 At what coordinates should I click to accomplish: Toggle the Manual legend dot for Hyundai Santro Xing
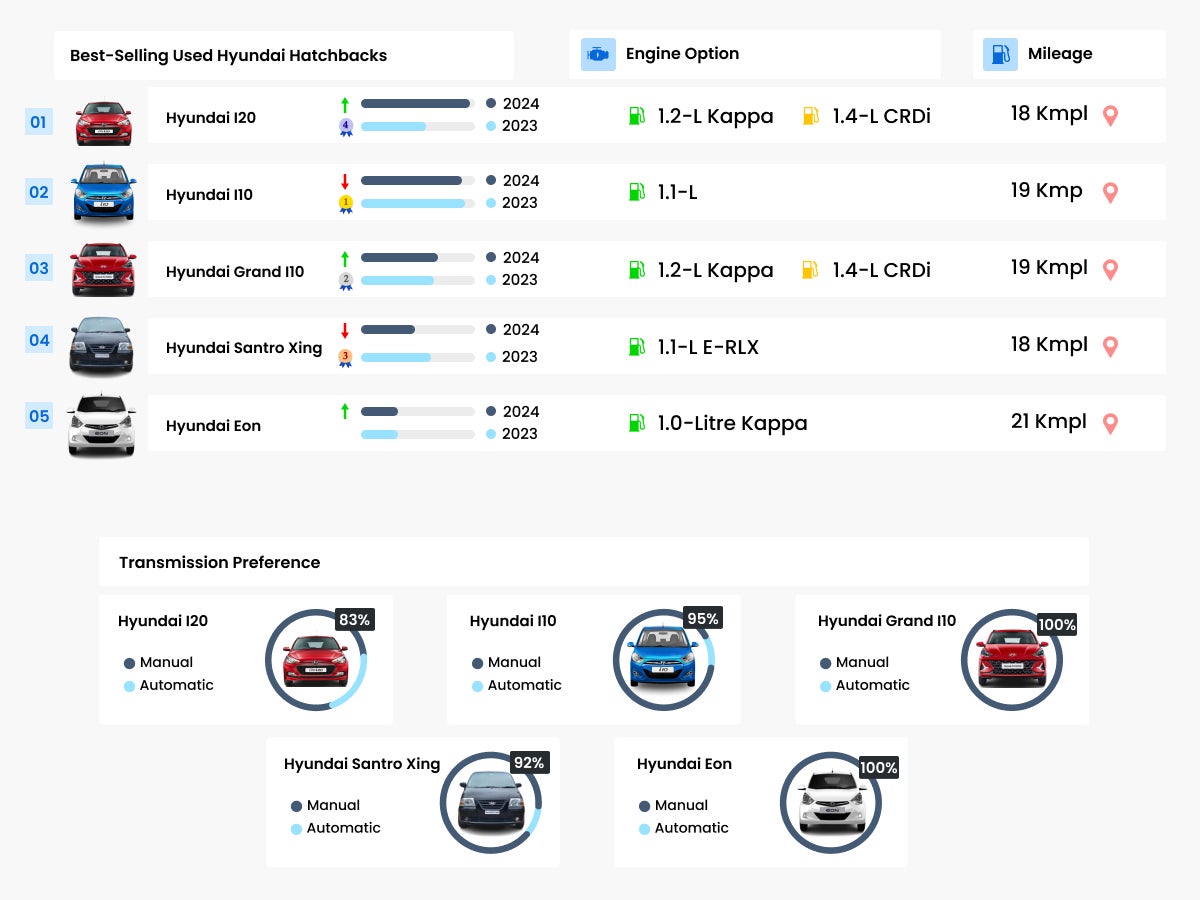[x=297, y=805]
